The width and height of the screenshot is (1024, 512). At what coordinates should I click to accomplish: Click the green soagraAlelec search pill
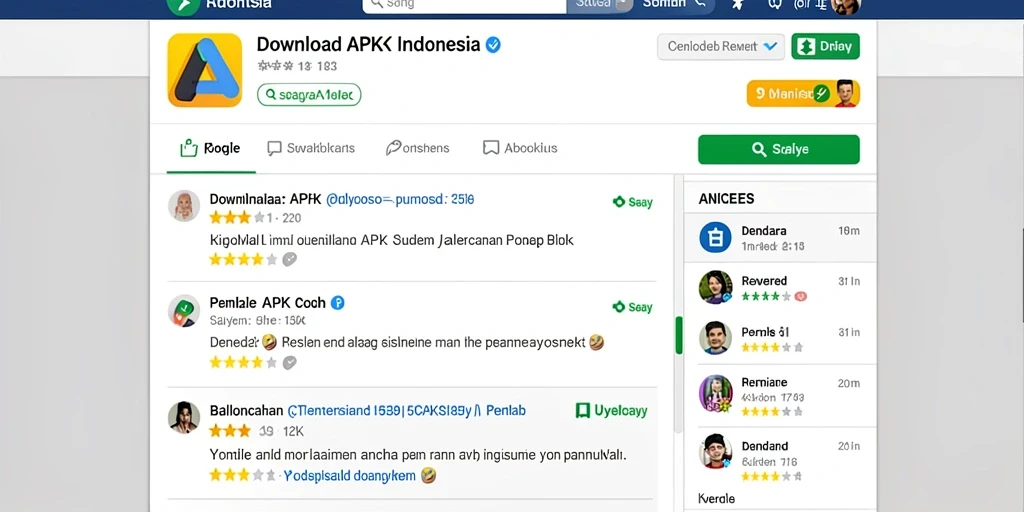309,95
